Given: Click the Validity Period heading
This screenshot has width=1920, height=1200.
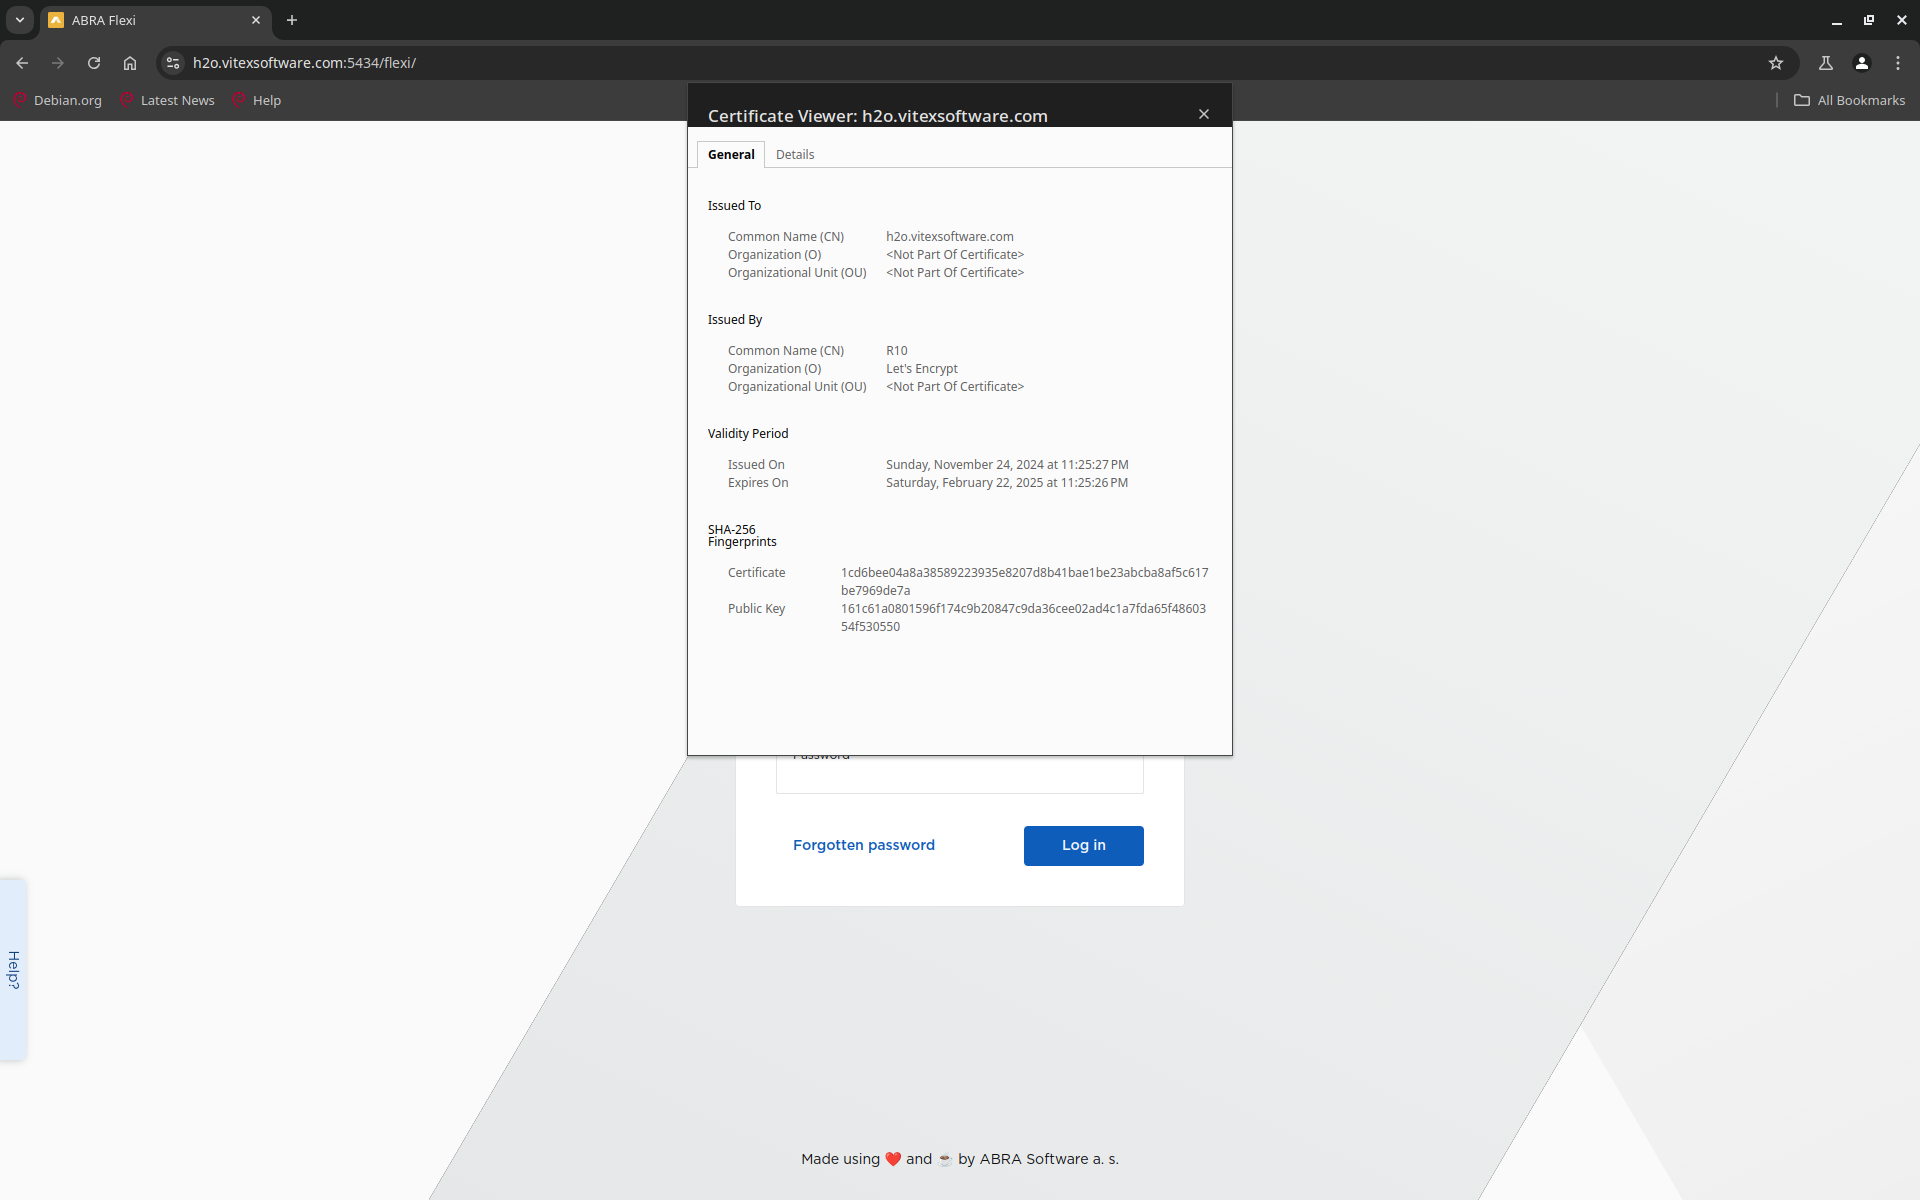Looking at the screenshot, I should (x=748, y=434).
